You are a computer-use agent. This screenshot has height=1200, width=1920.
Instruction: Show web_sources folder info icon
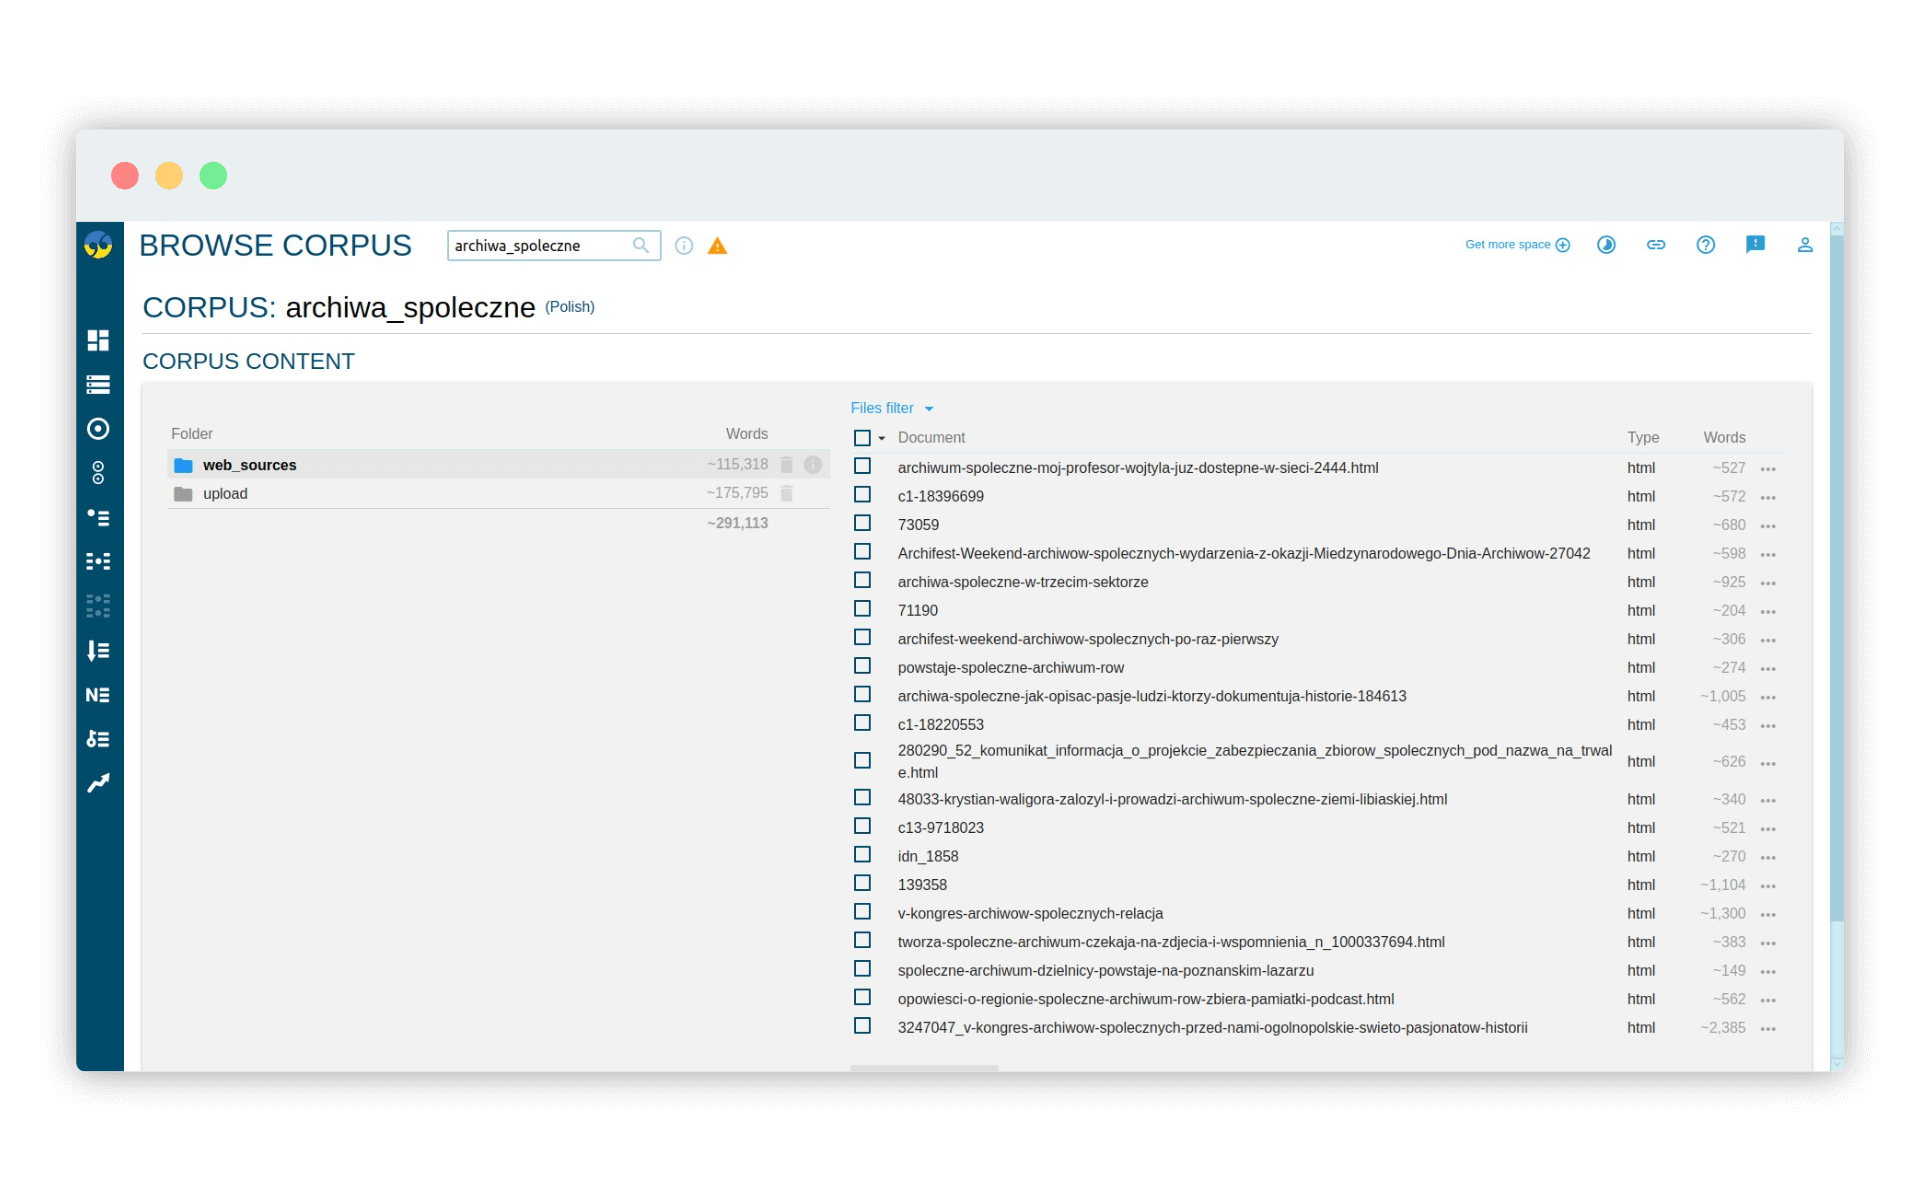click(x=813, y=465)
